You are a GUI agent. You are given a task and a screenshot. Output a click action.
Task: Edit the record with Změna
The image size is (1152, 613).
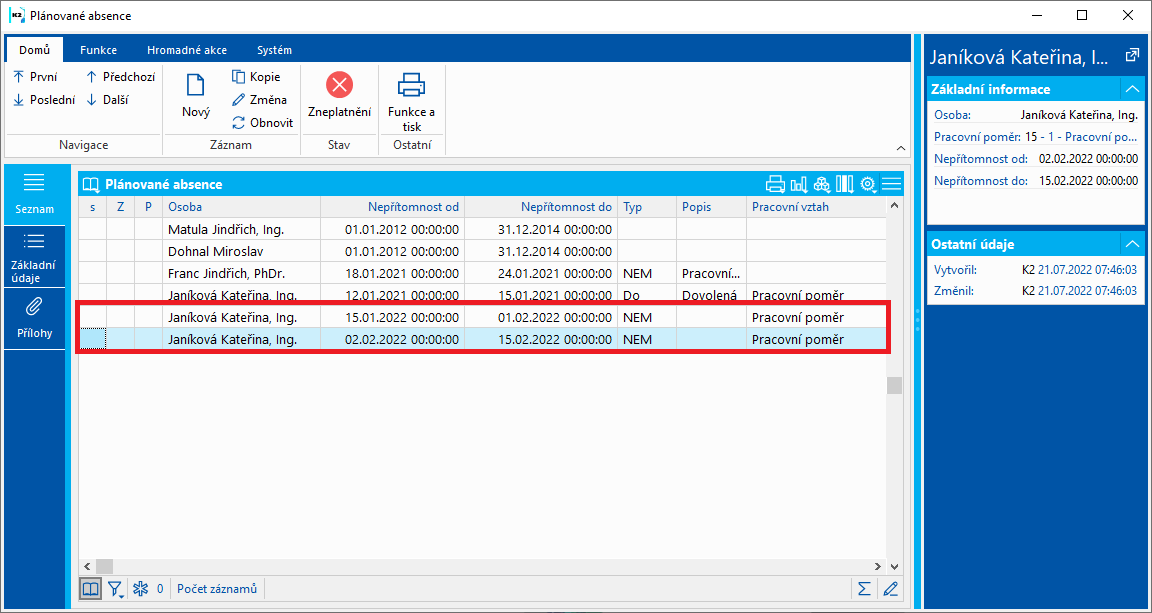click(x=259, y=100)
